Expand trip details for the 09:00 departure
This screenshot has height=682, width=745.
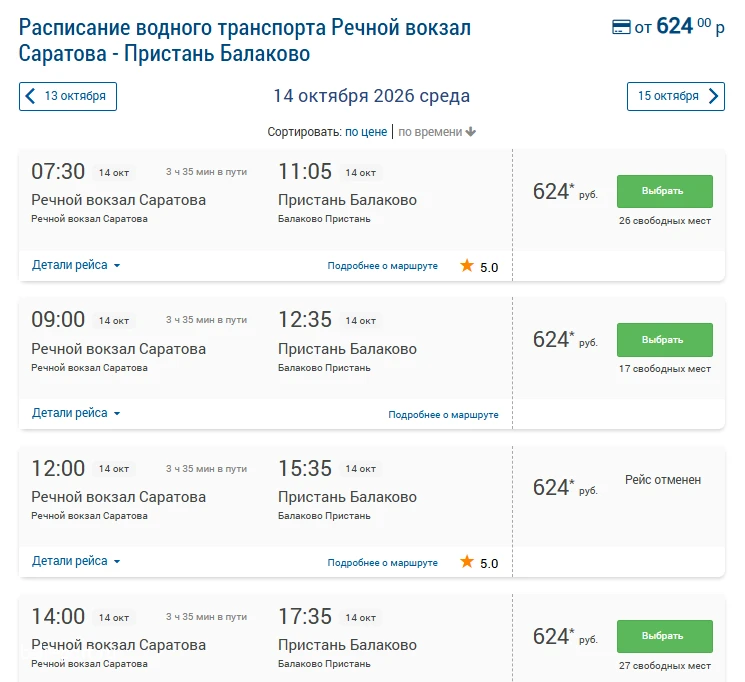click(x=76, y=413)
